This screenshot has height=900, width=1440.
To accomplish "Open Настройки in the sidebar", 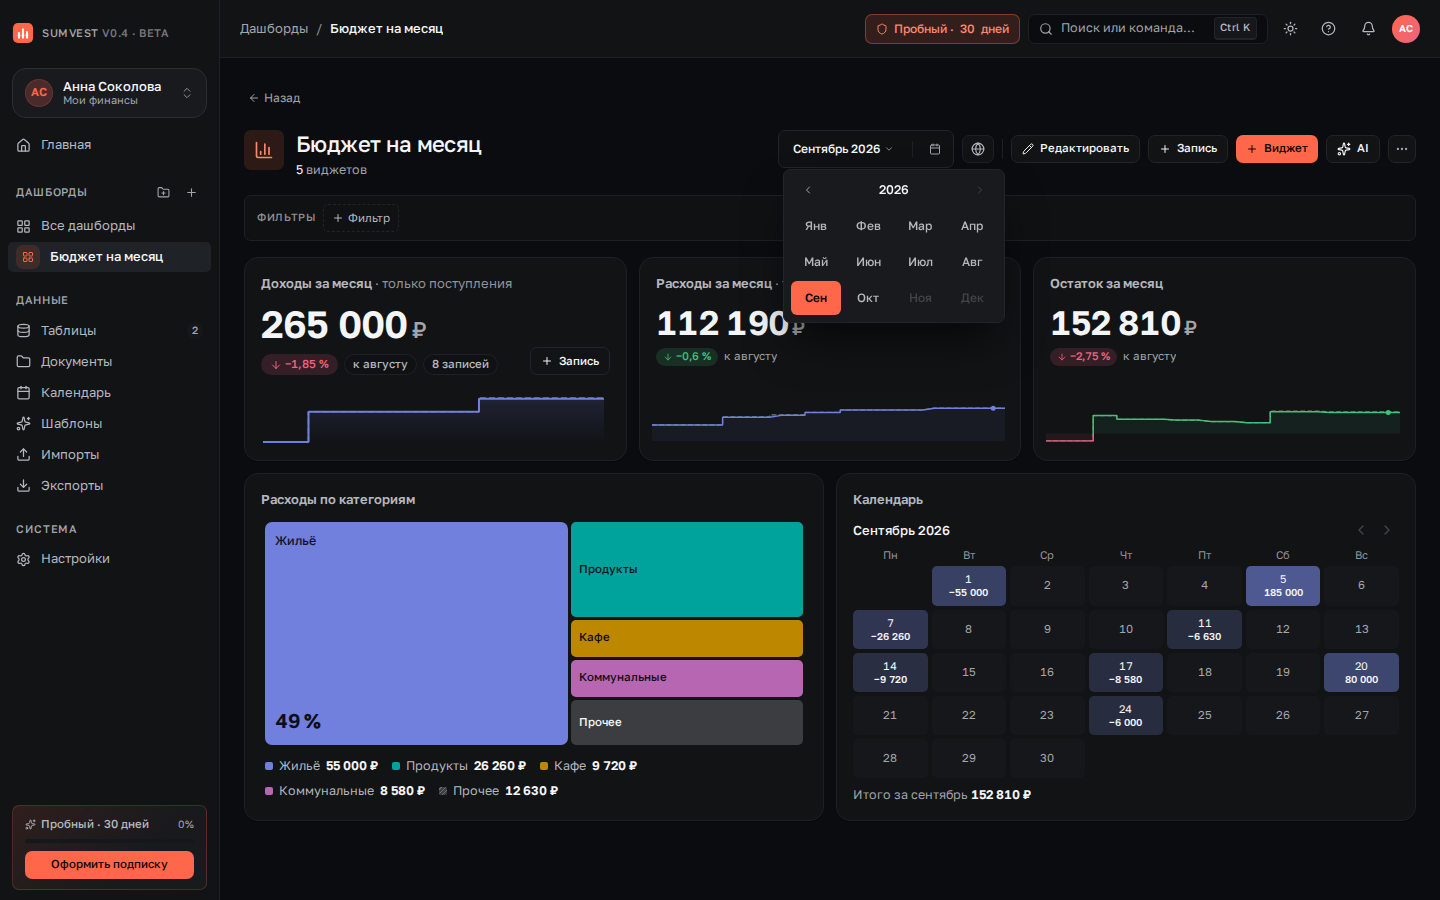I will coord(109,559).
